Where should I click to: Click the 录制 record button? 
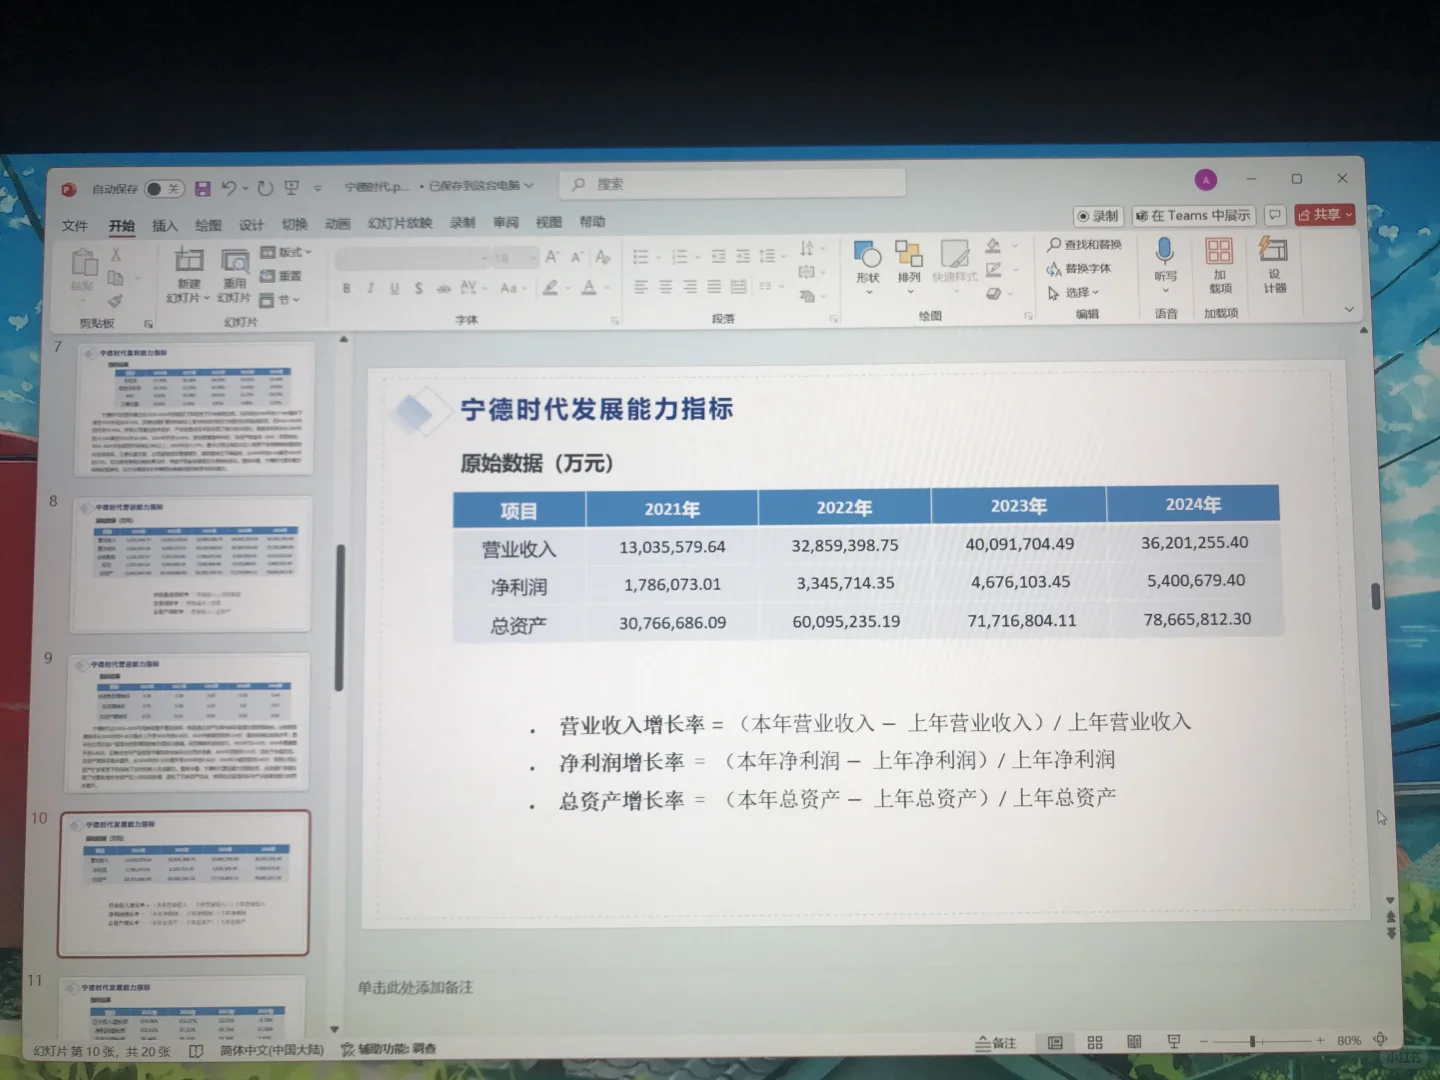tap(1099, 216)
